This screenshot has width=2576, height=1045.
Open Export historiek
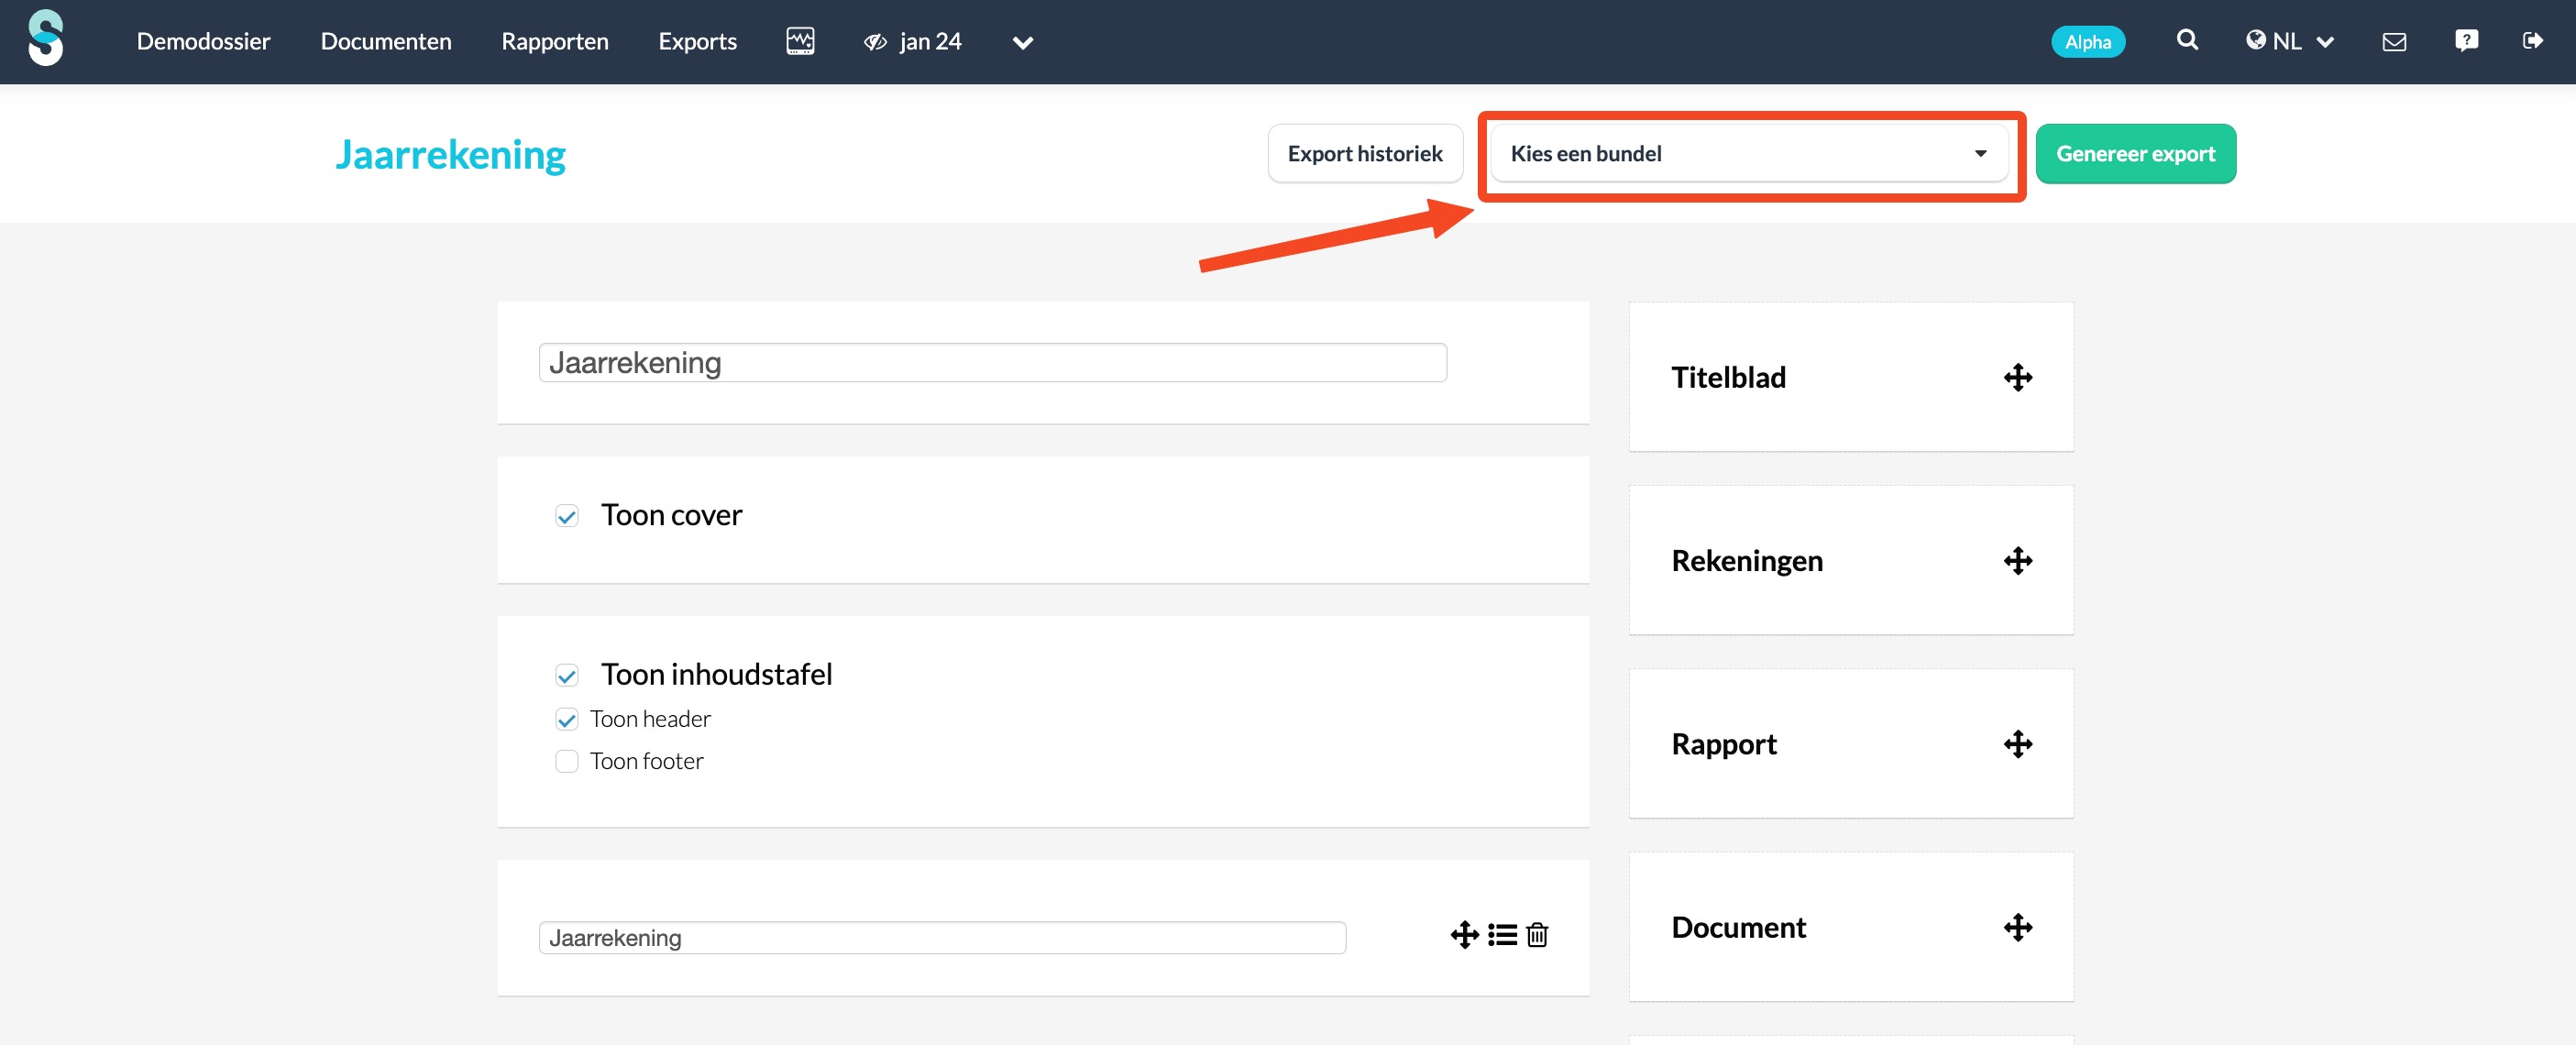[1364, 154]
